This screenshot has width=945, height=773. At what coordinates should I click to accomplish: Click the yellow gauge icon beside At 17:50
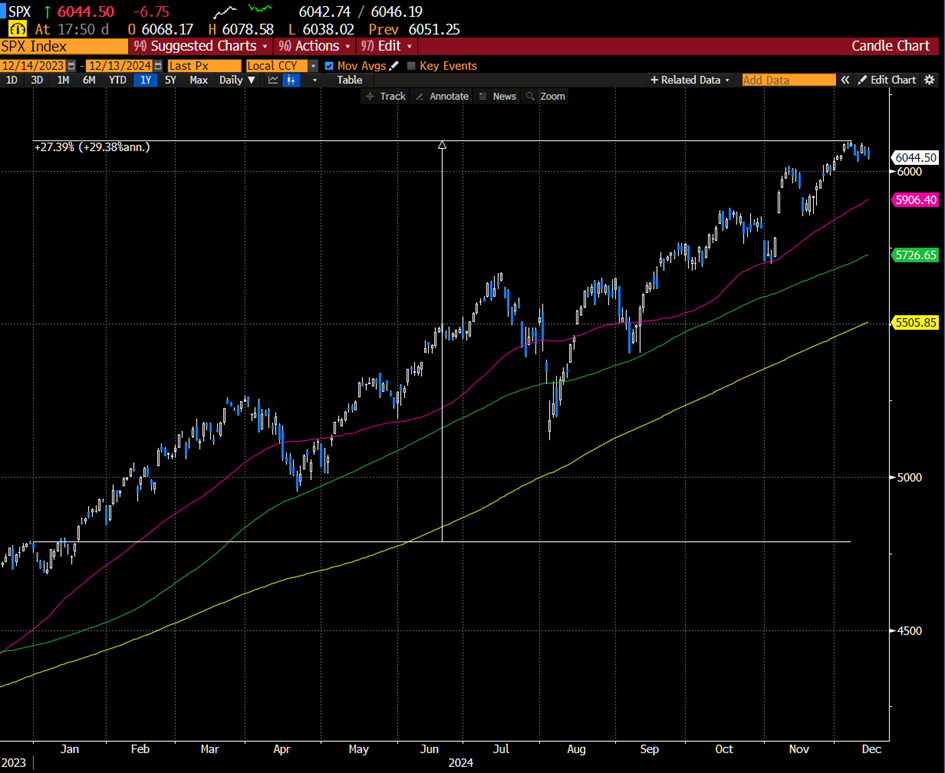[x=17, y=29]
